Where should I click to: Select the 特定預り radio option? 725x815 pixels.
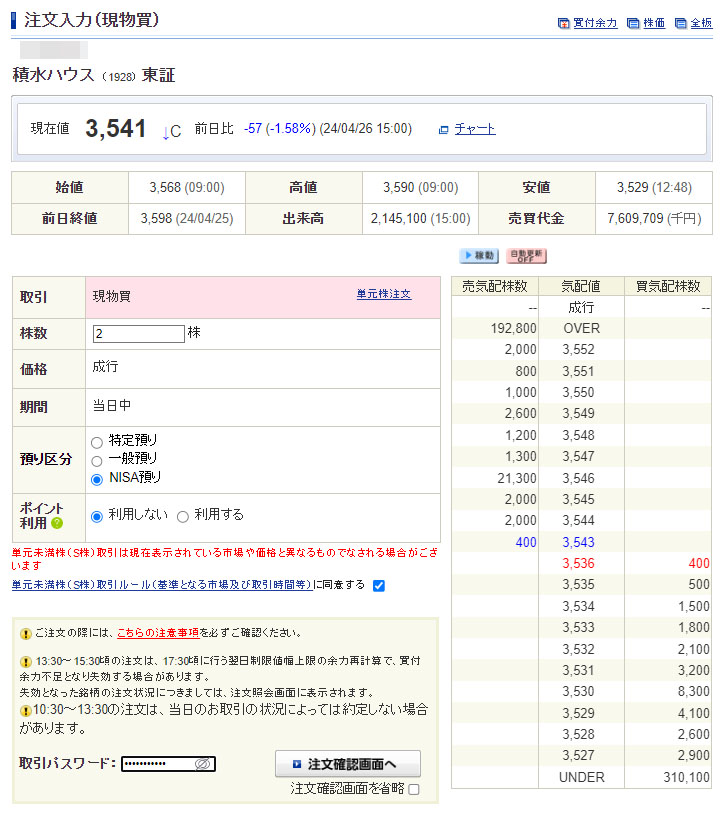(x=97, y=441)
